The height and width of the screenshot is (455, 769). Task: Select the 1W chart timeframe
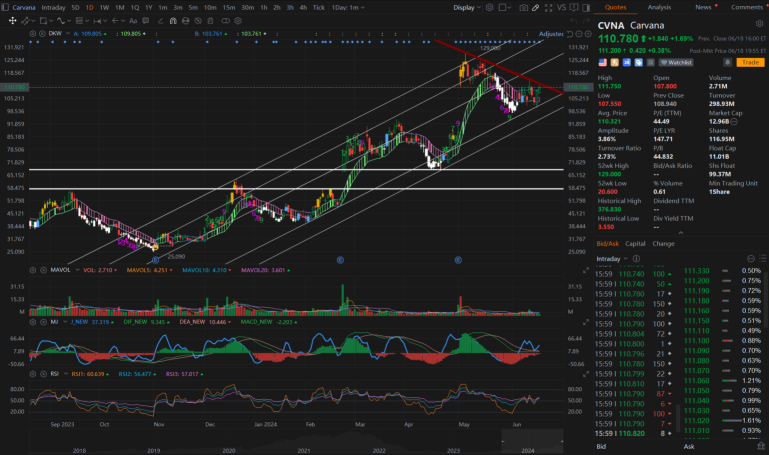click(x=104, y=7)
